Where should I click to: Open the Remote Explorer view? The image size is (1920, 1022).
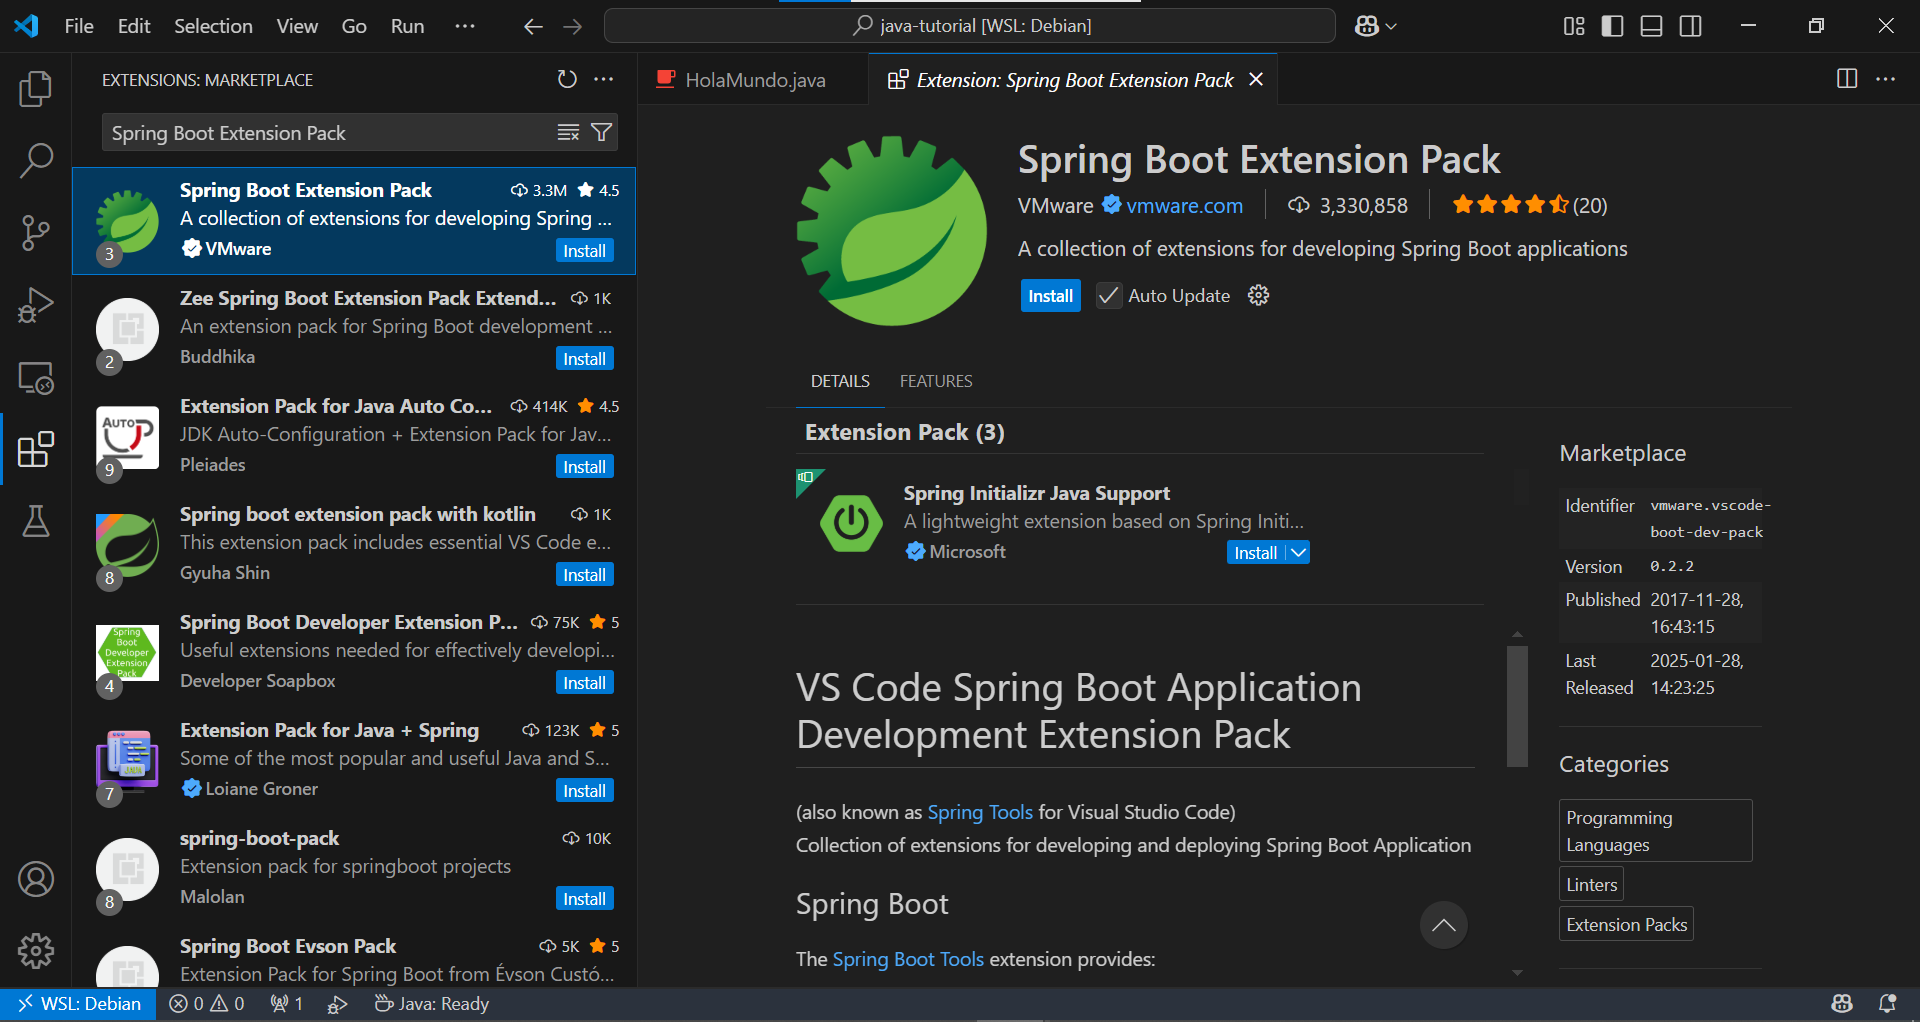point(36,378)
